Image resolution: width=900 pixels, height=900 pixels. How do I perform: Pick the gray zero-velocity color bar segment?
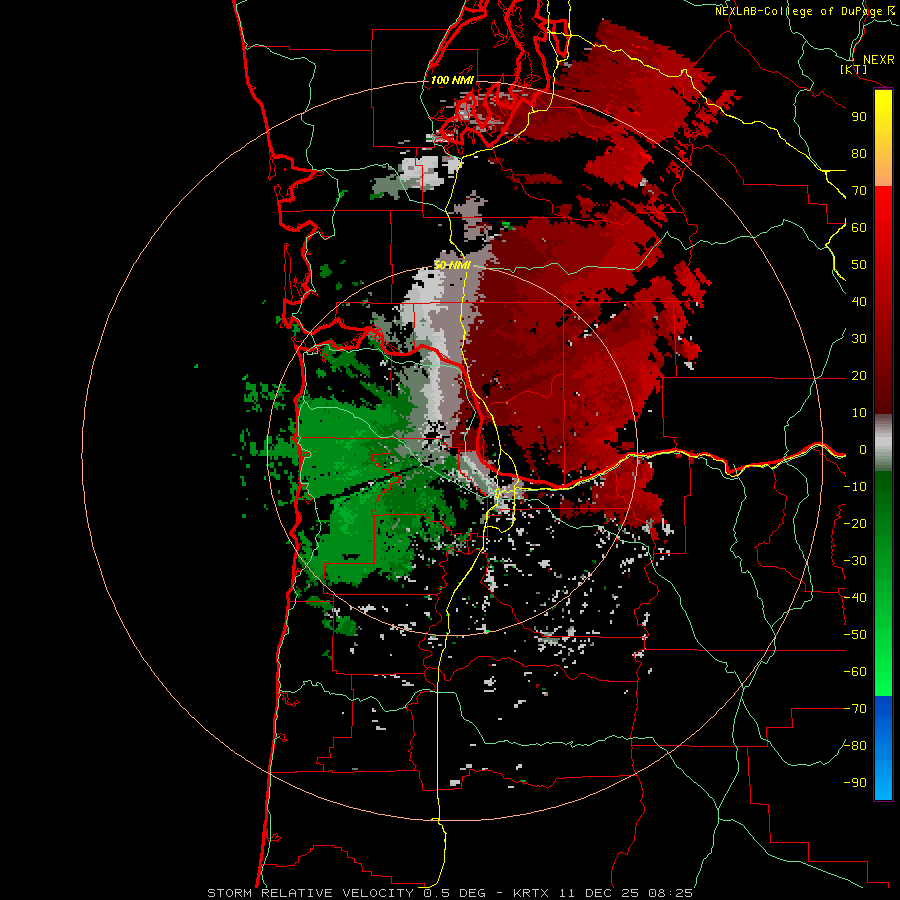(883, 443)
